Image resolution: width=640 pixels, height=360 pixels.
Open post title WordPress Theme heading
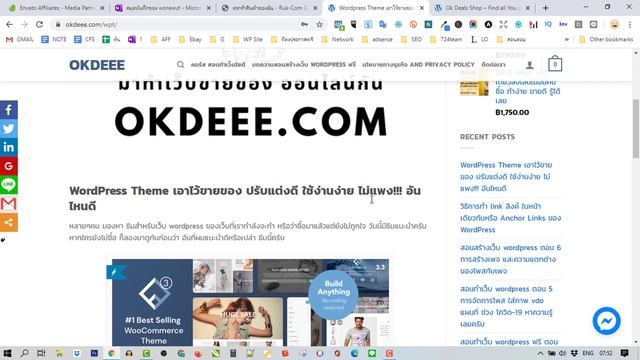click(x=245, y=198)
